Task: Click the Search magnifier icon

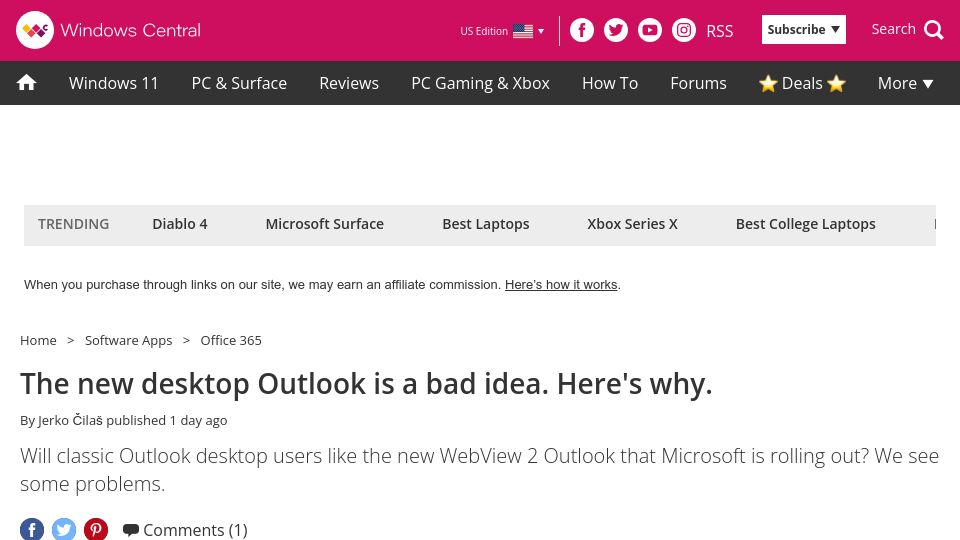Action: tap(934, 30)
